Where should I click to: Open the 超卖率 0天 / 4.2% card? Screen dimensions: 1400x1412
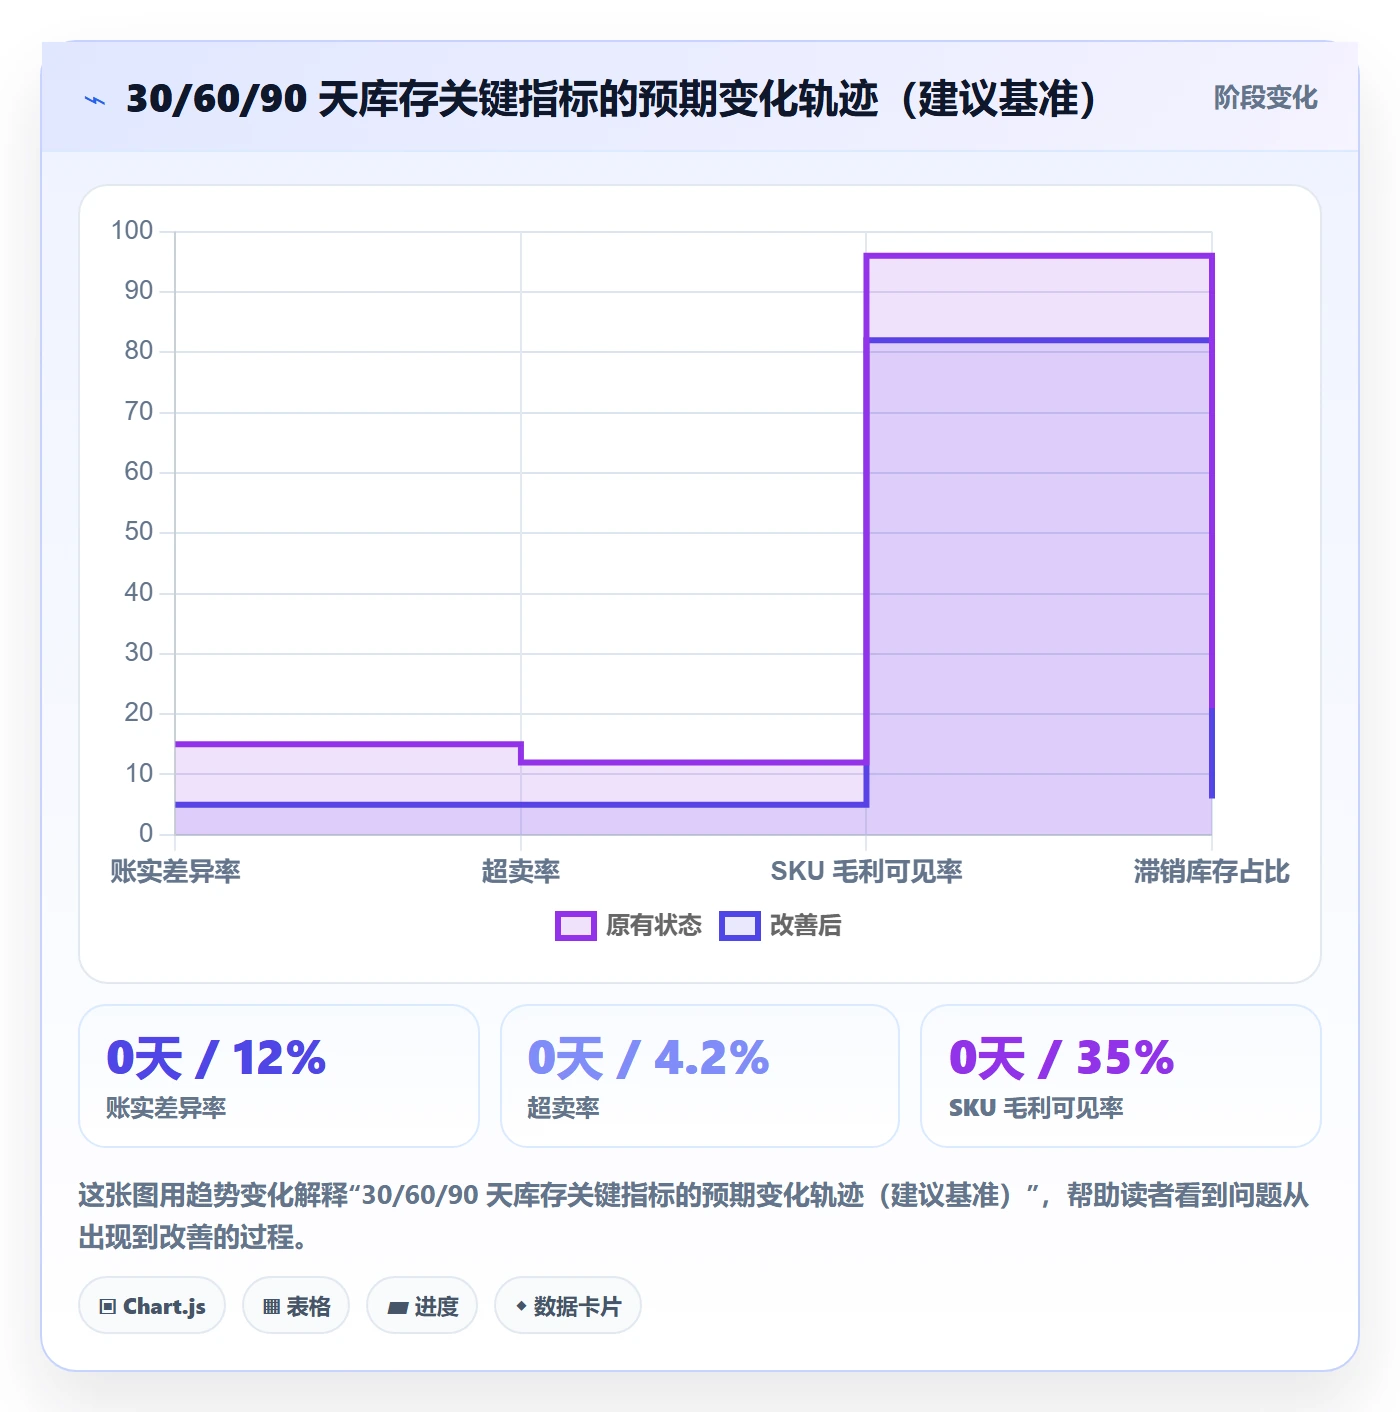tap(700, 1076)
